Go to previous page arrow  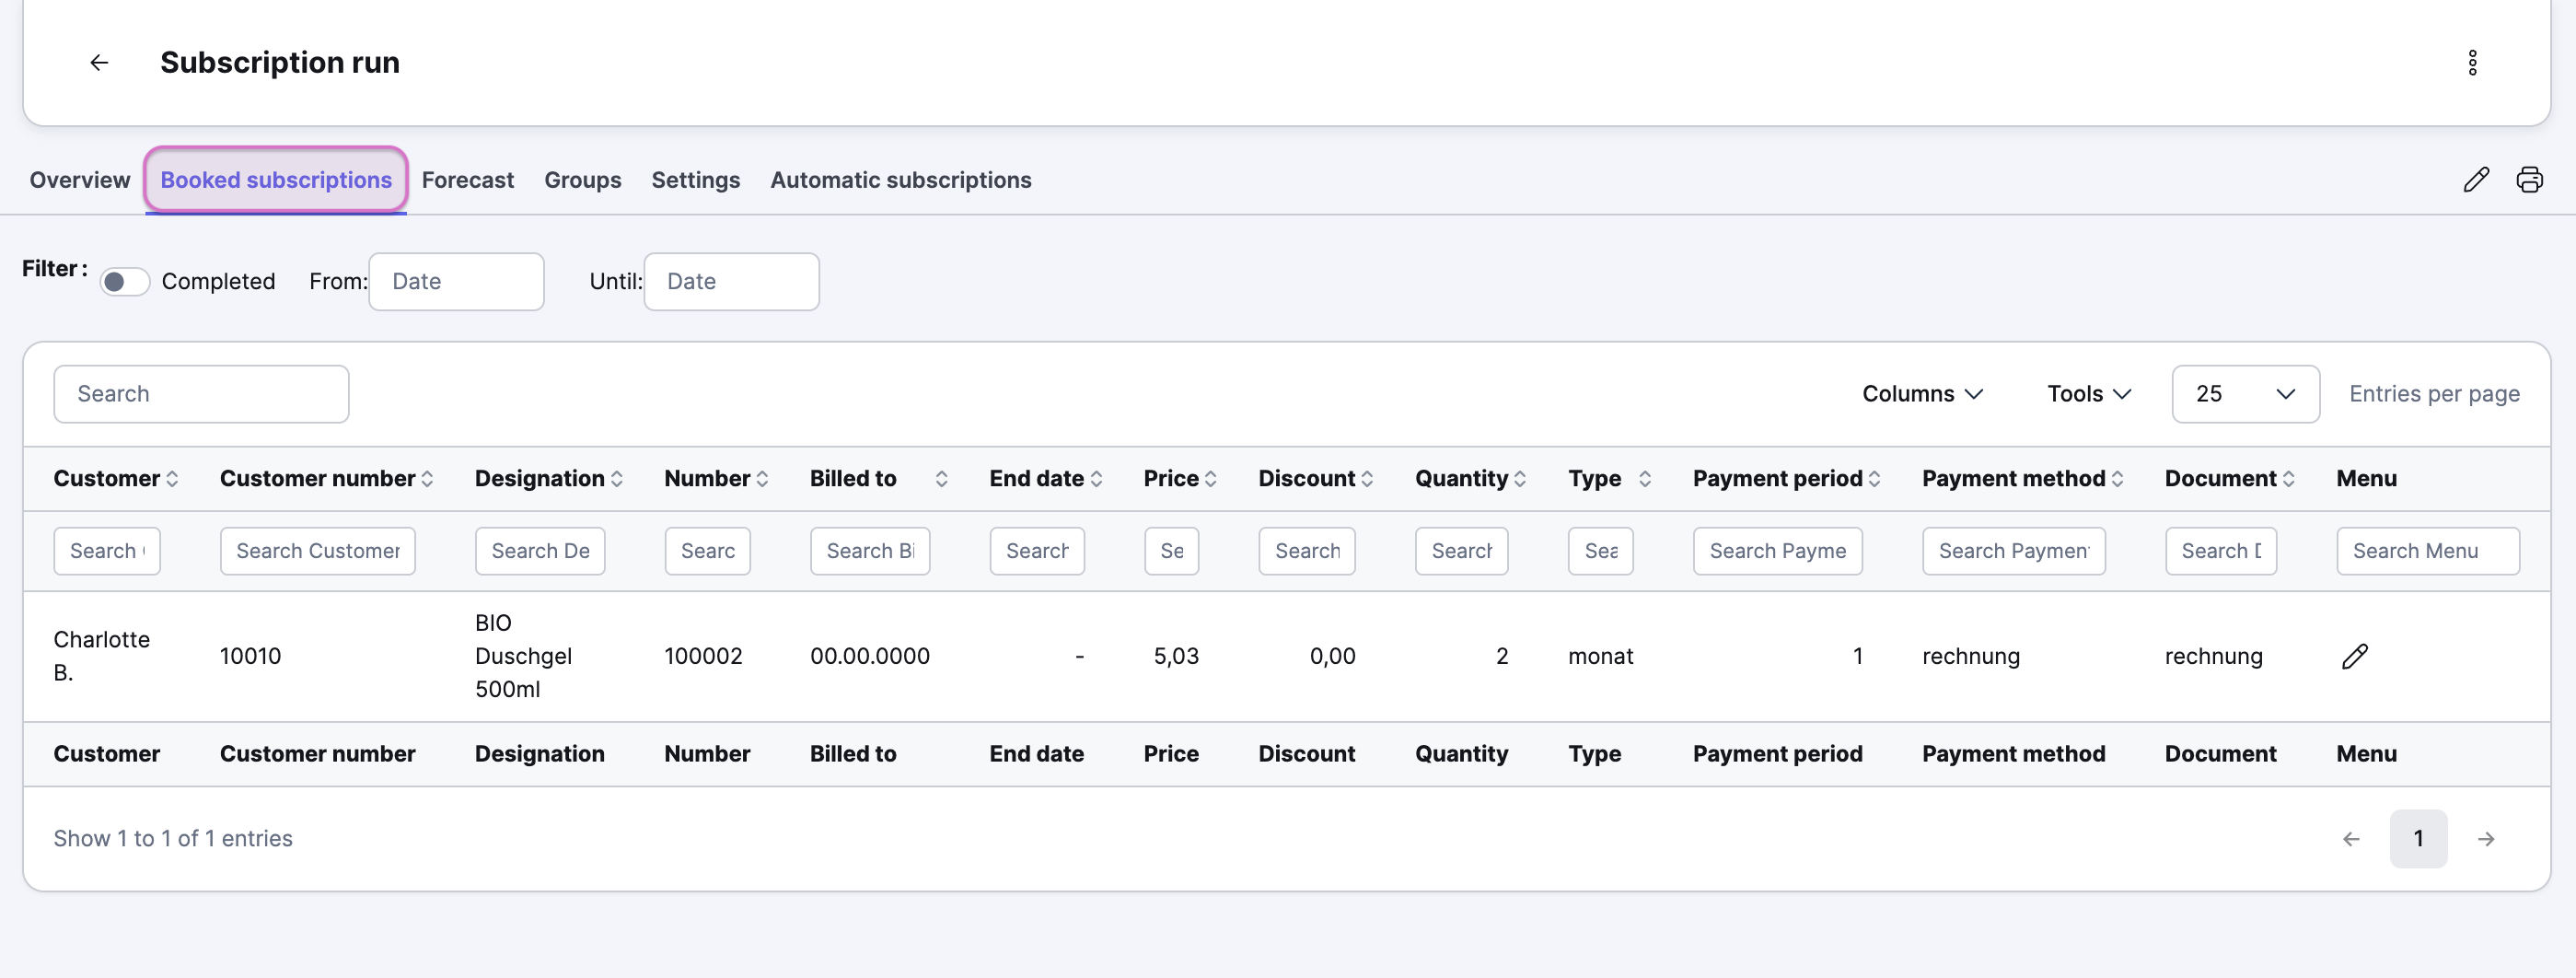pyautogui.click(x=2351, y=839)
